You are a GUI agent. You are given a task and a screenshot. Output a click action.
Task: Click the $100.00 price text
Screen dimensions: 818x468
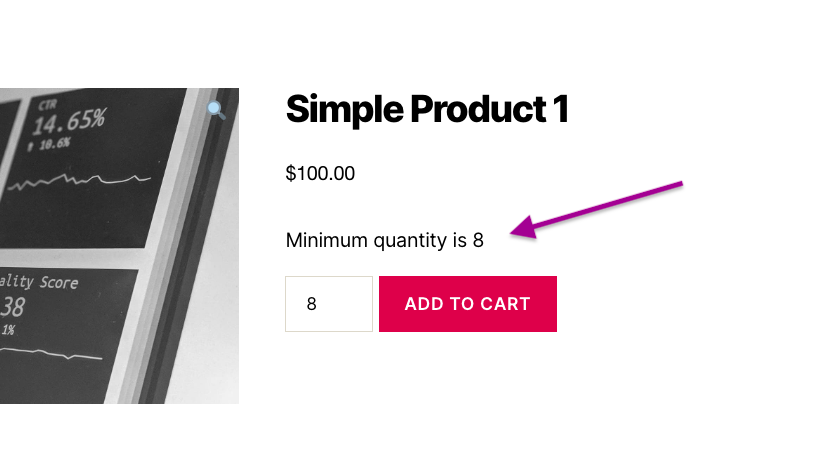point(320,174)
